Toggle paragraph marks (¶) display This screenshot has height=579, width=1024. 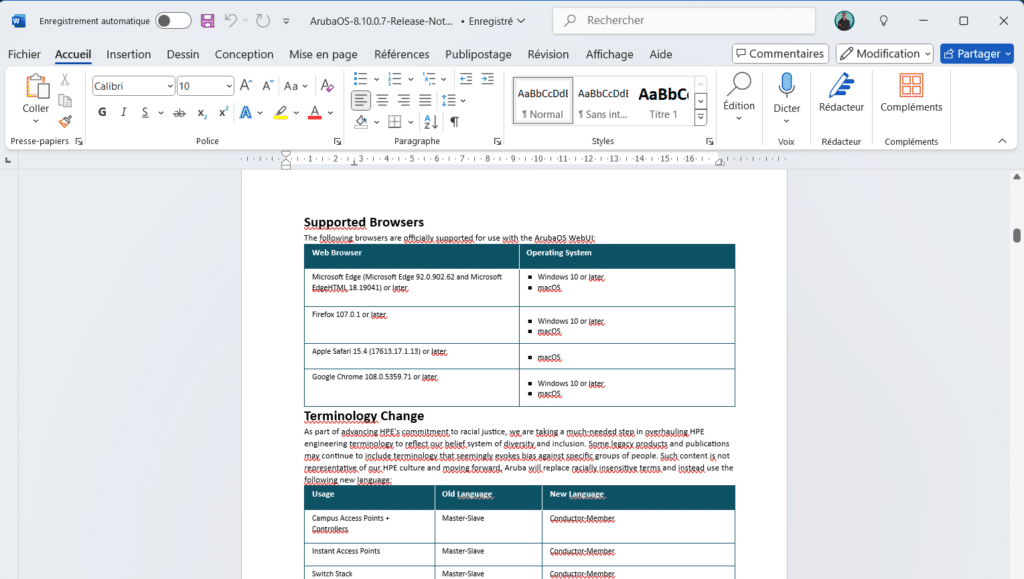455,121
